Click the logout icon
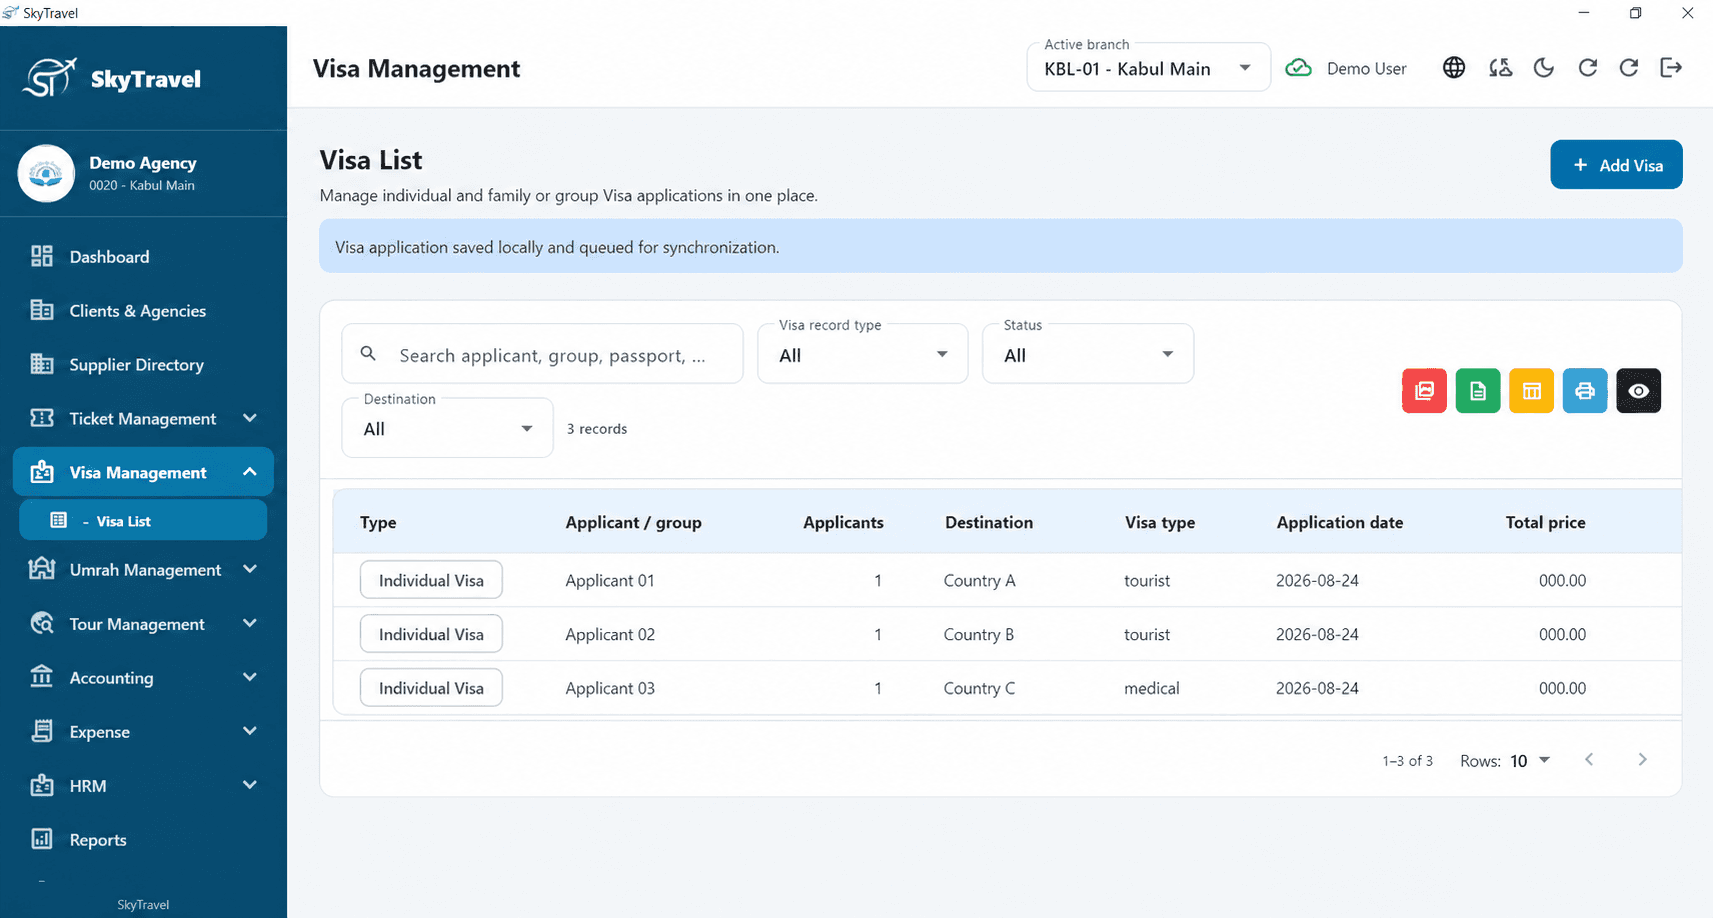Viewport: 1713px width, 918px height. pyautogui.click(x=1671, y=67)
